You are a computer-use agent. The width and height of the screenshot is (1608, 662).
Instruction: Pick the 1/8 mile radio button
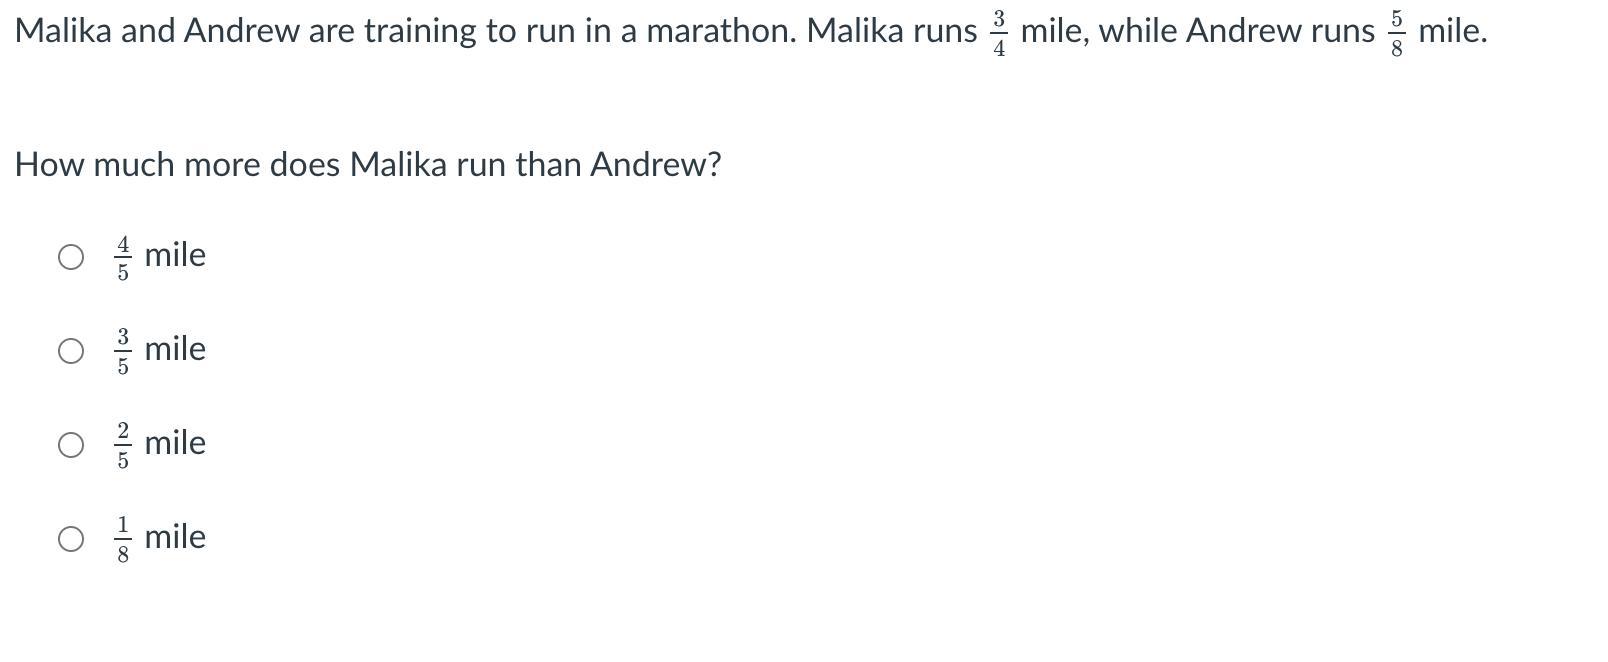pyautogui.click(x=70, y=539)
